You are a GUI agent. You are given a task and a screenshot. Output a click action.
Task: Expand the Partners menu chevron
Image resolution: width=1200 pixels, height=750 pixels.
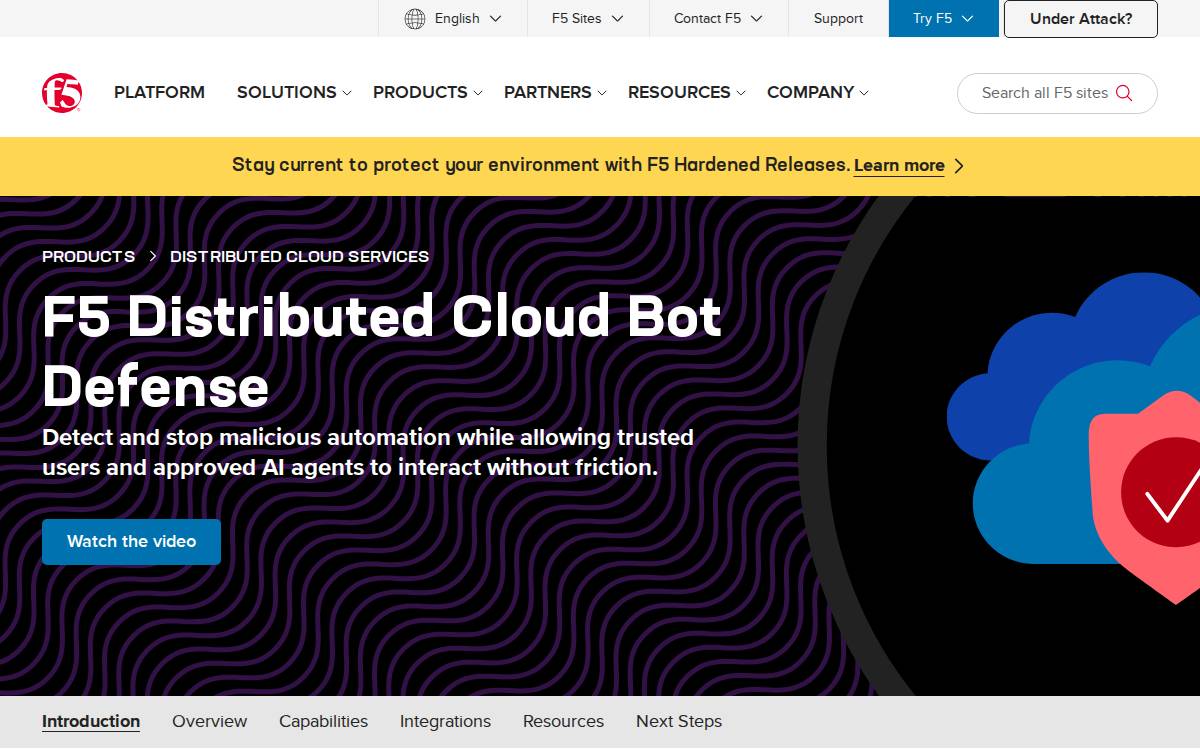pos(602,93)
